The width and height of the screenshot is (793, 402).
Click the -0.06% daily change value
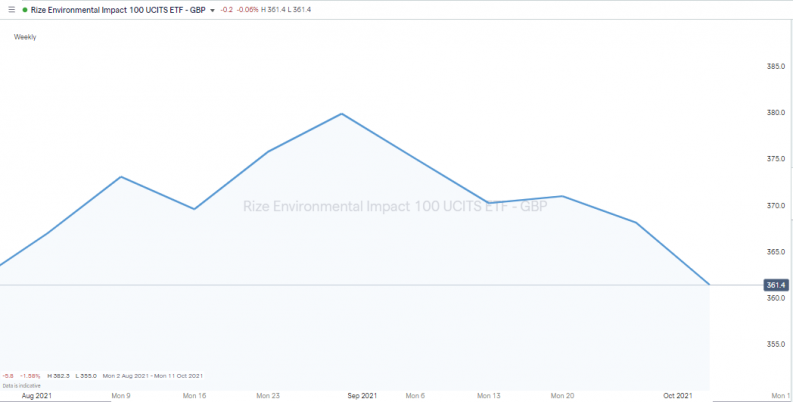point(245,10)
